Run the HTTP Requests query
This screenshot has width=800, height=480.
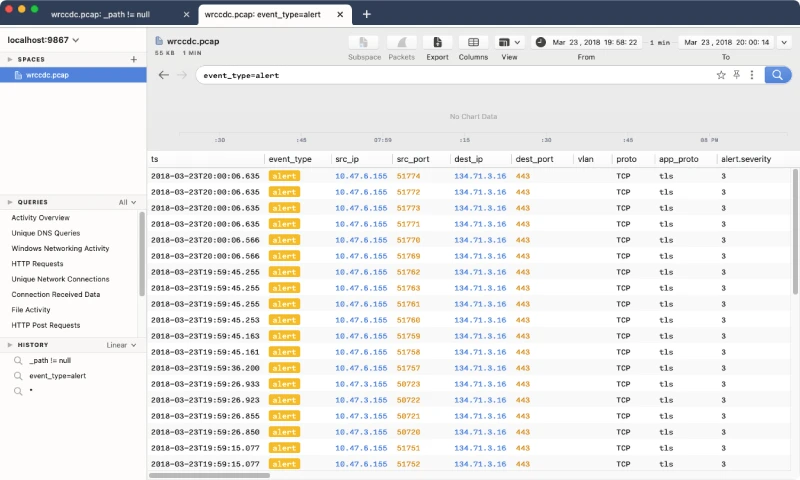37,263
